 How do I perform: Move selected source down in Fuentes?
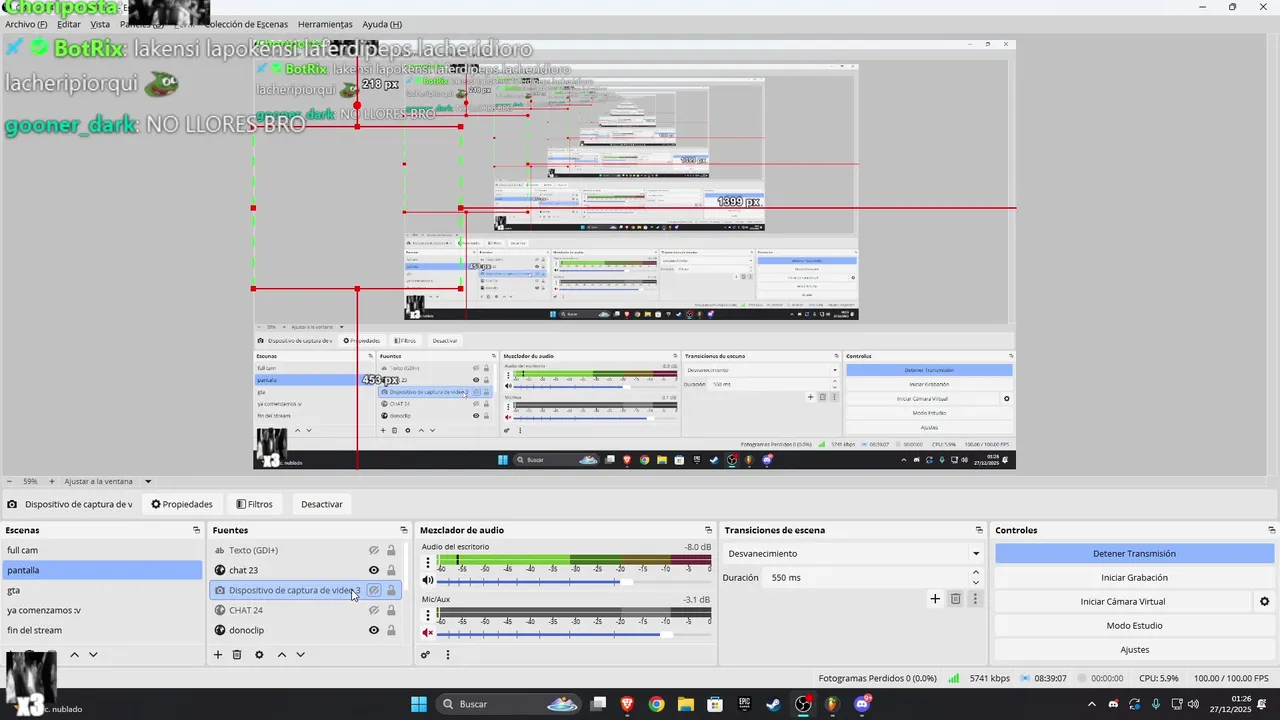300,655
